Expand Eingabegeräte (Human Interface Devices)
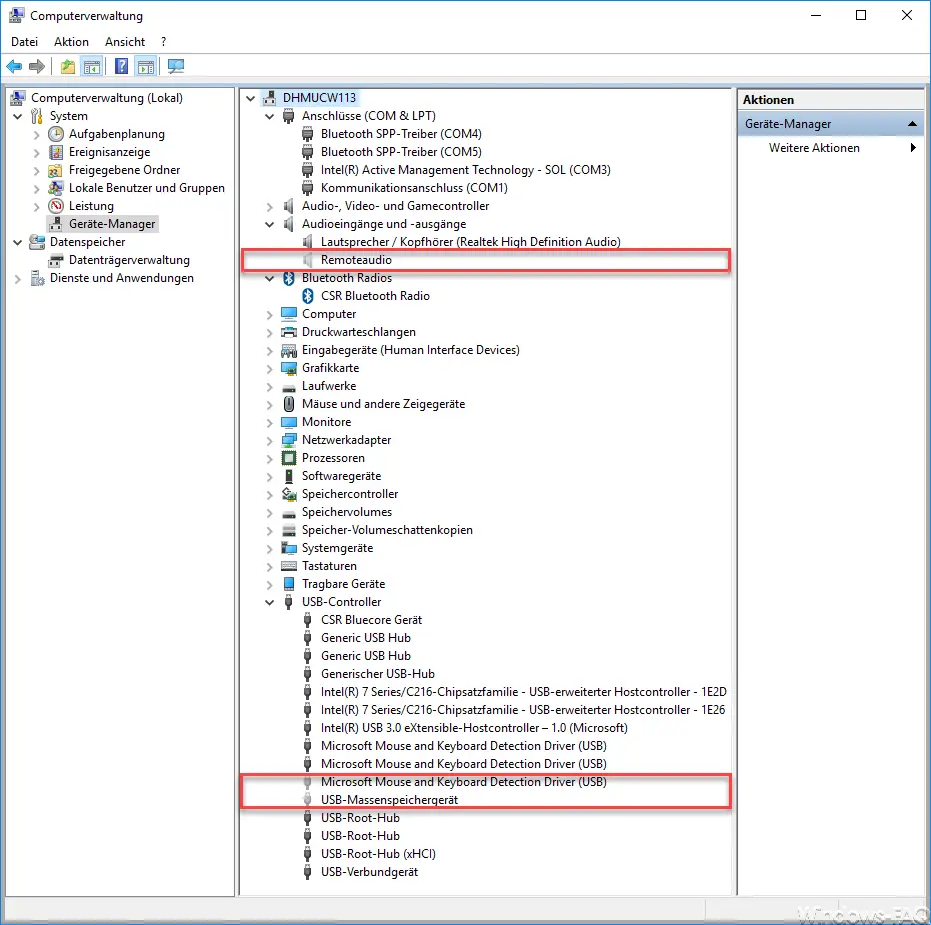Viewport: 931px width, 925px height. tap(270, 350)
